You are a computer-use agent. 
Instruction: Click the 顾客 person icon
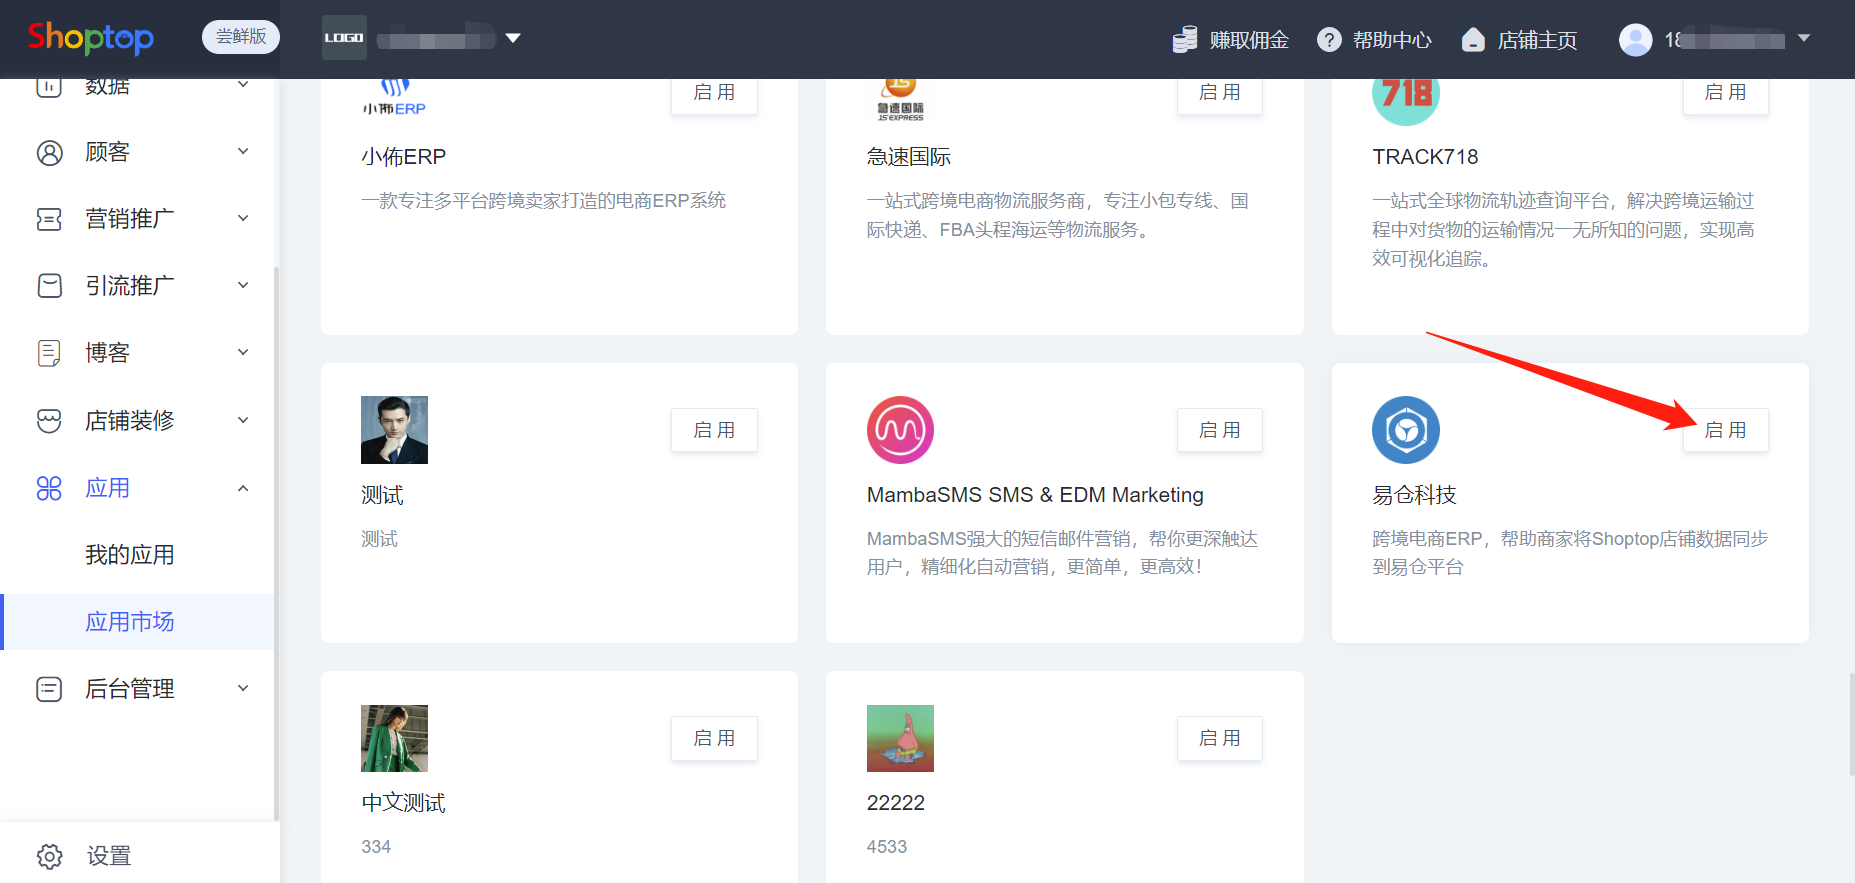[49, 152]
